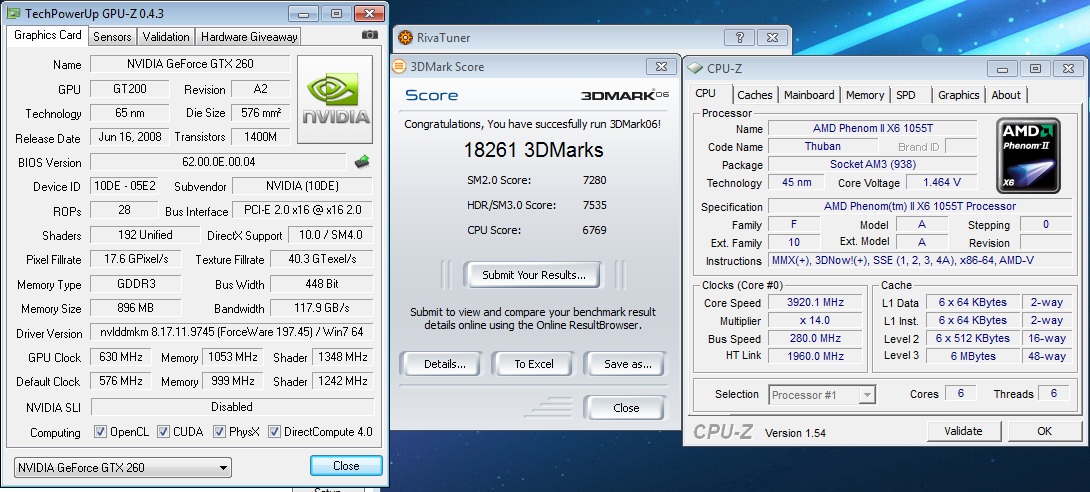The height and width of the screenshot is (492, 1090).
Task: Click the Code Name Thuban value
Action: tap(822, 147)
